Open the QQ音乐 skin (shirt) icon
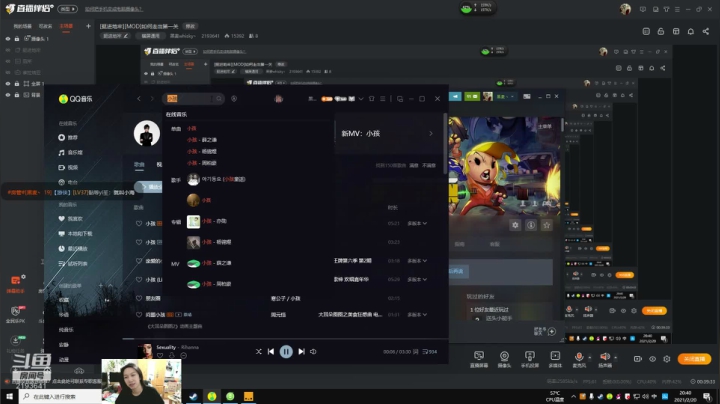This screenshot has height=404, width=720. pyautogui.click(x=371, y=99)
